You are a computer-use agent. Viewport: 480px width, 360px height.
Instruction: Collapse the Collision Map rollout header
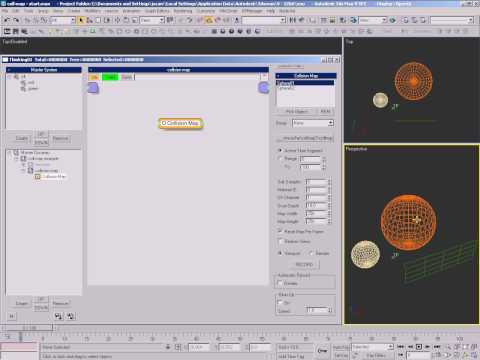(306, 76)
